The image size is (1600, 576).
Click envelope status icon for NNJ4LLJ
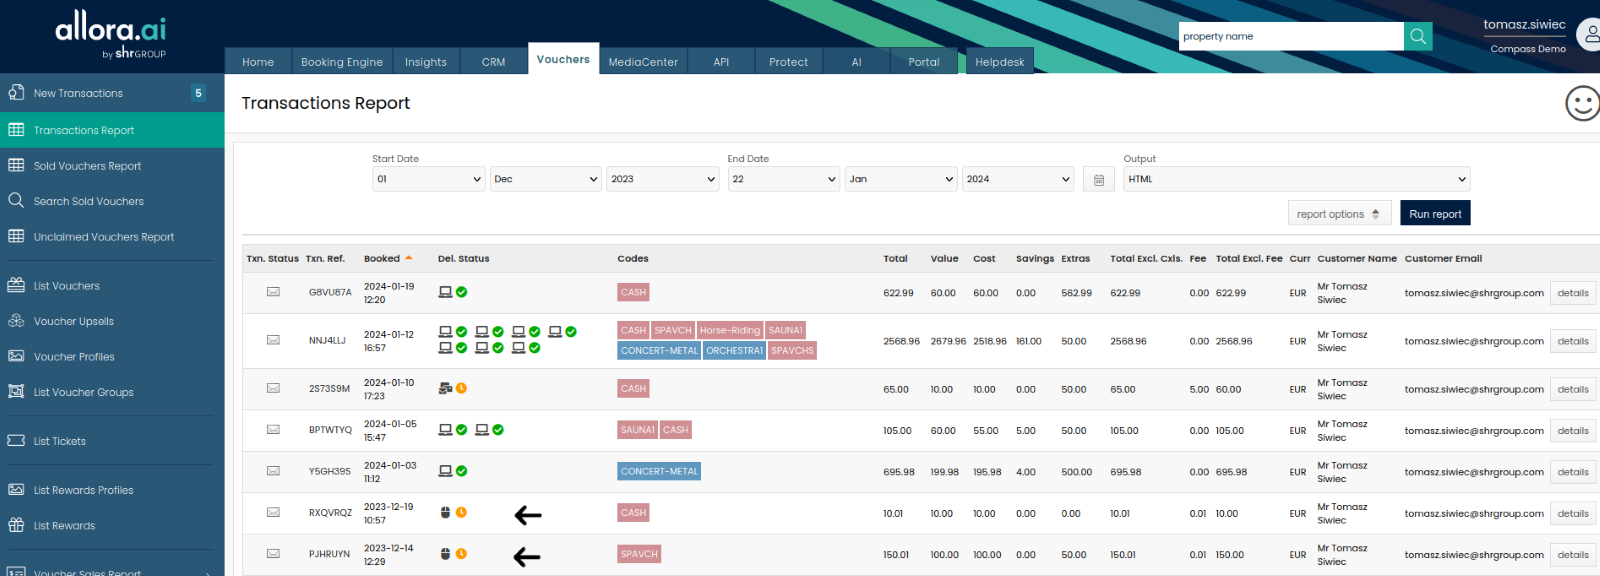pos(273,340)
